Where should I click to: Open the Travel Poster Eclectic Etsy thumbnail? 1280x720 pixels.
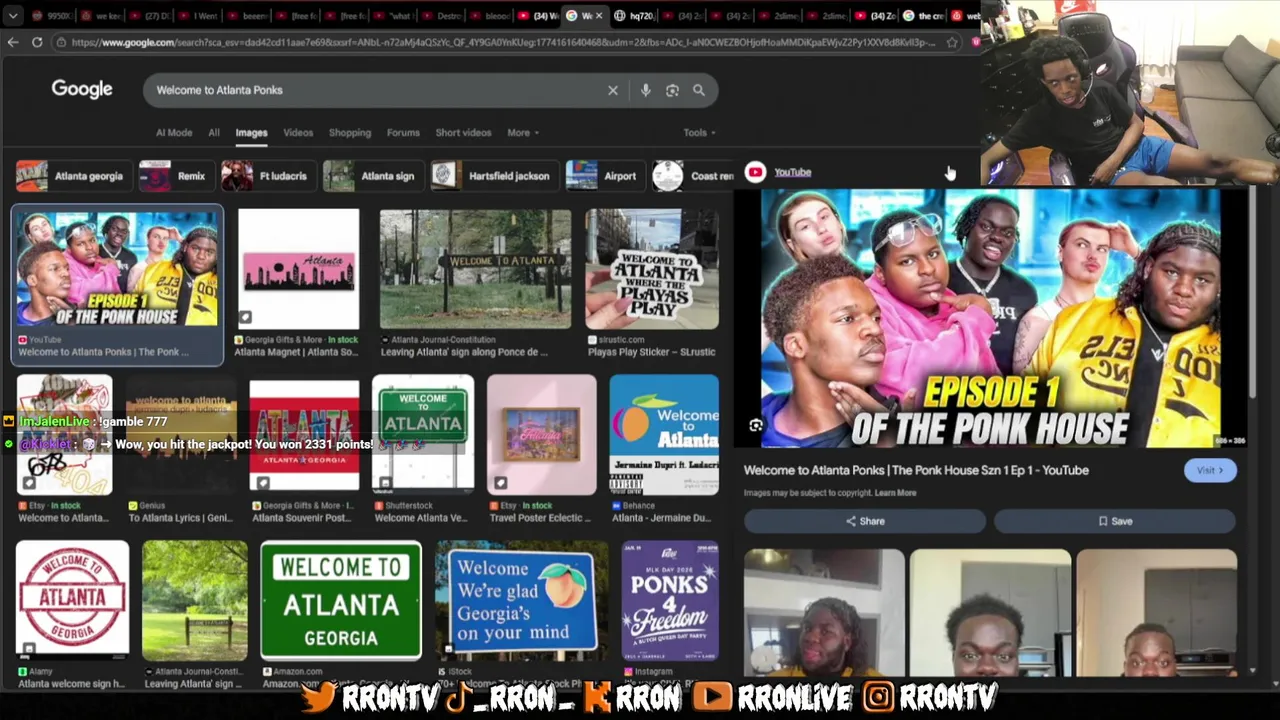click(541, 435)
